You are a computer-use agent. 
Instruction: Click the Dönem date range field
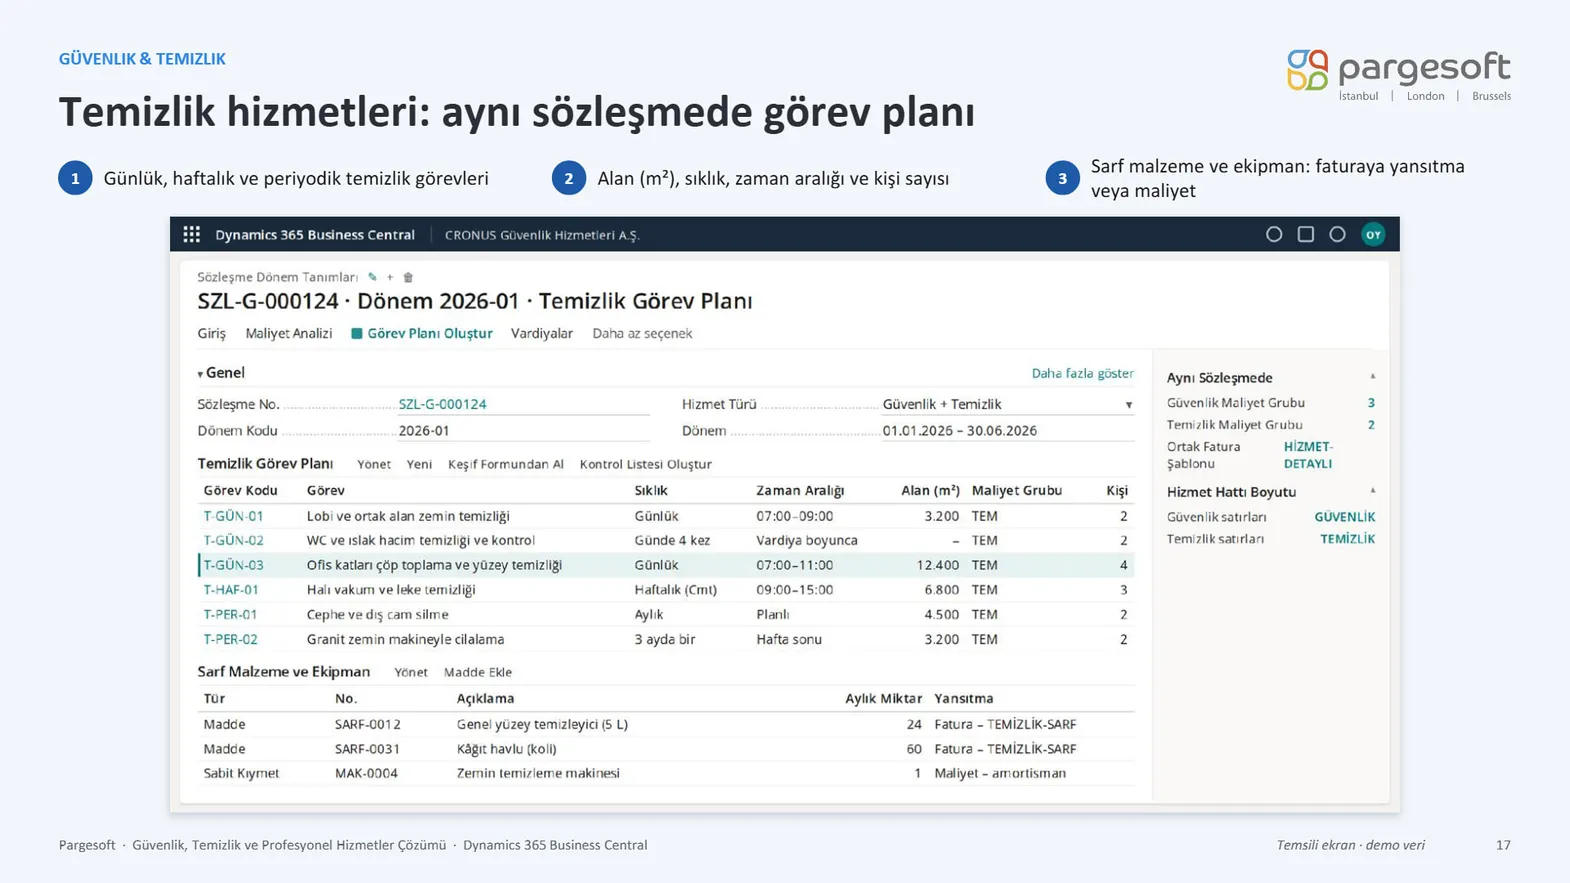[x=1008, y=431]
